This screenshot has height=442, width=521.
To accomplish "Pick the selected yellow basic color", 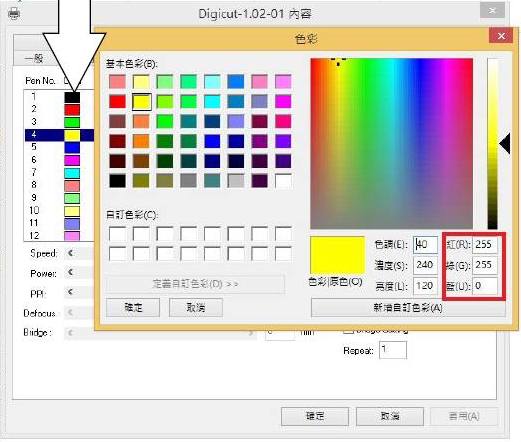I will [141, 102].
